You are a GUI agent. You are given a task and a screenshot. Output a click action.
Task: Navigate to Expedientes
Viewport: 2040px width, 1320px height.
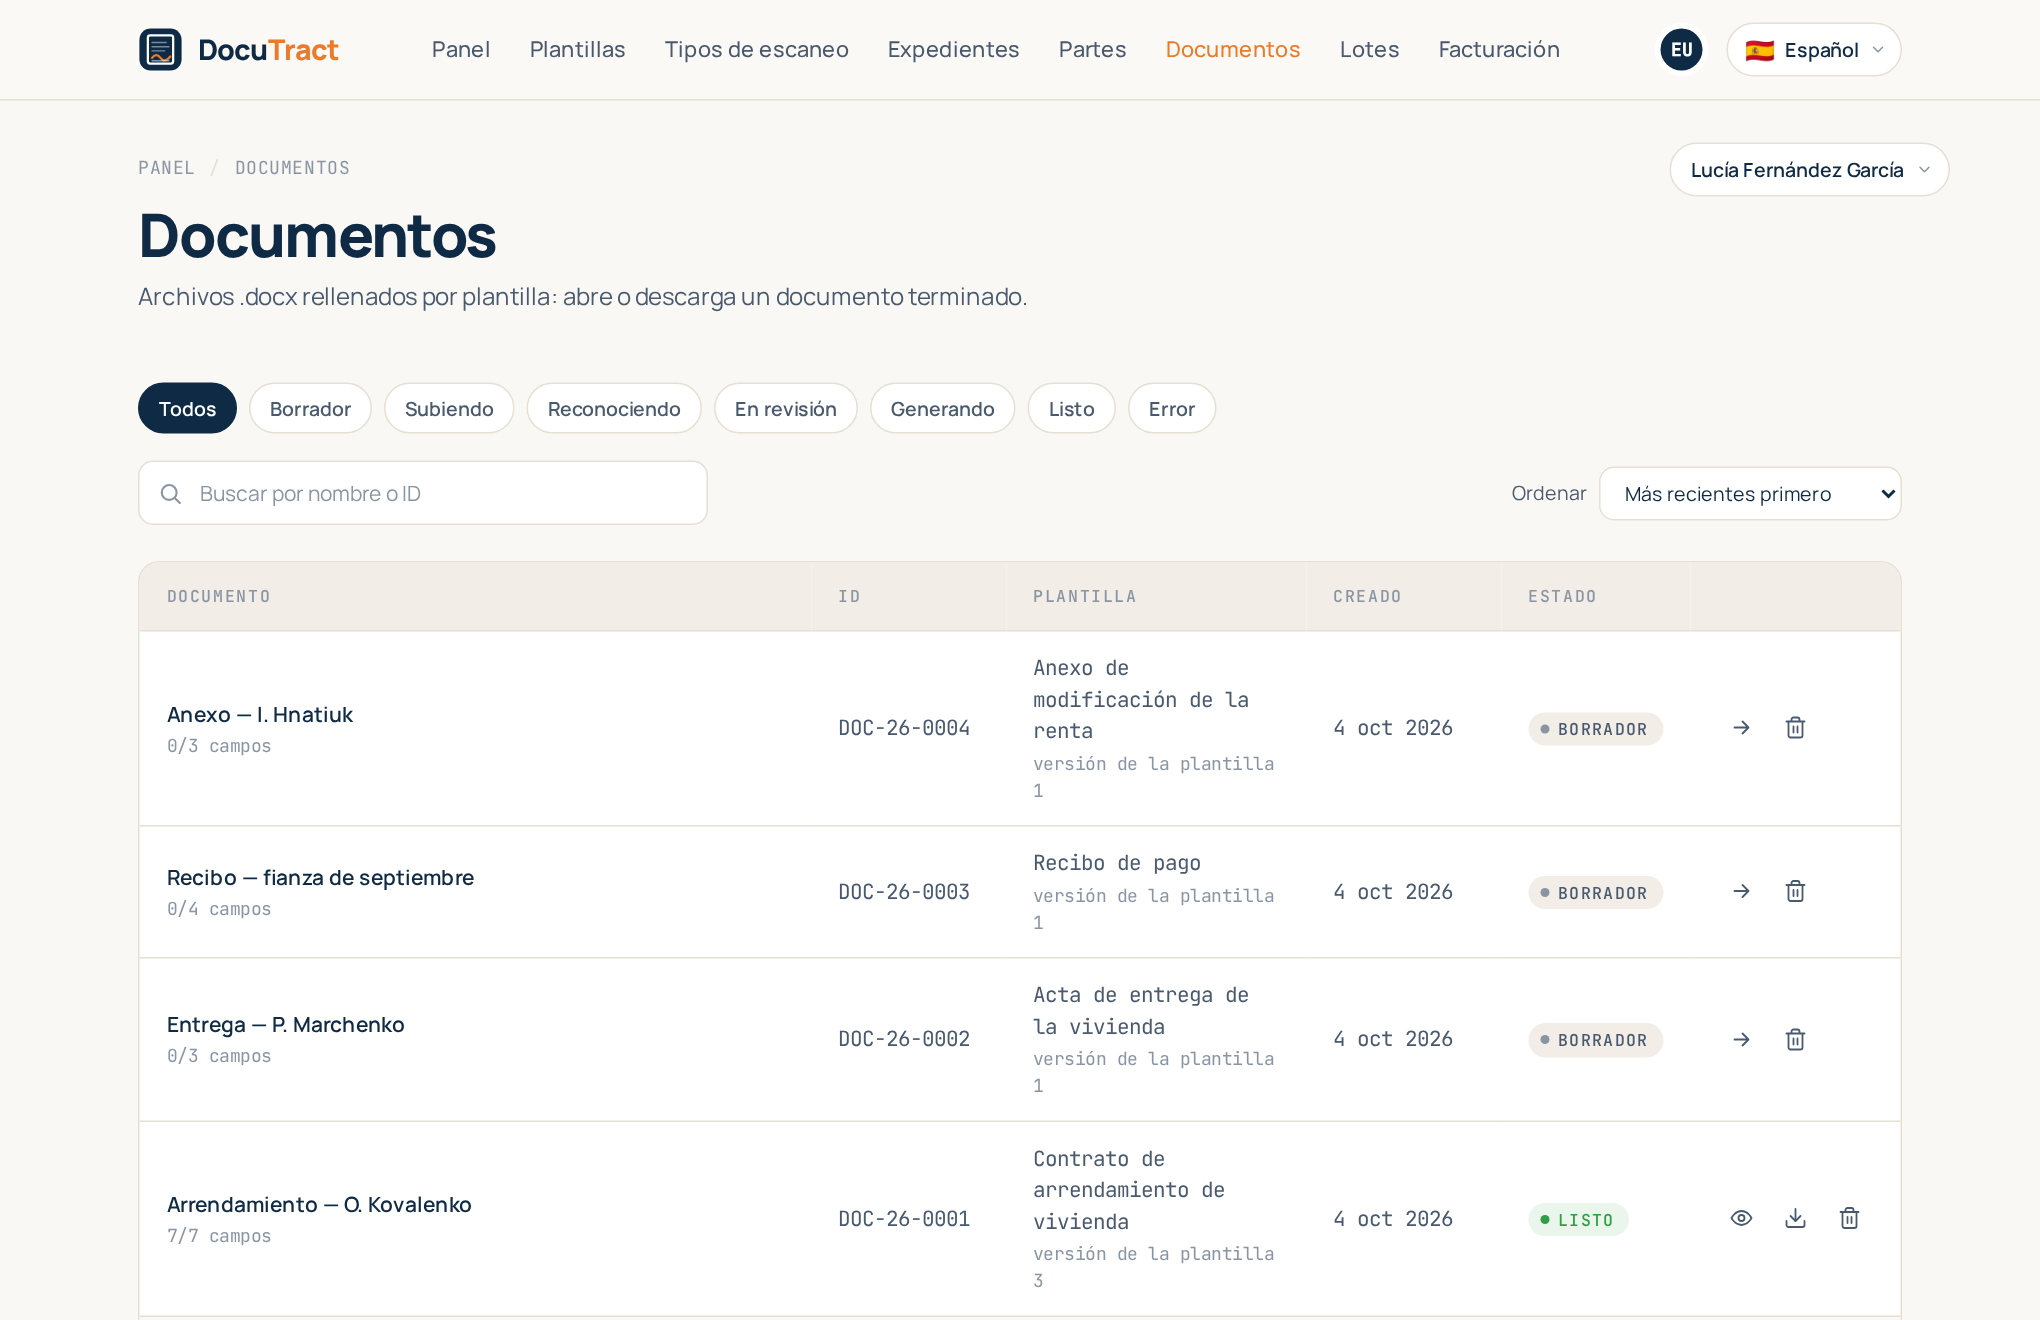click(x=953, y=50)
